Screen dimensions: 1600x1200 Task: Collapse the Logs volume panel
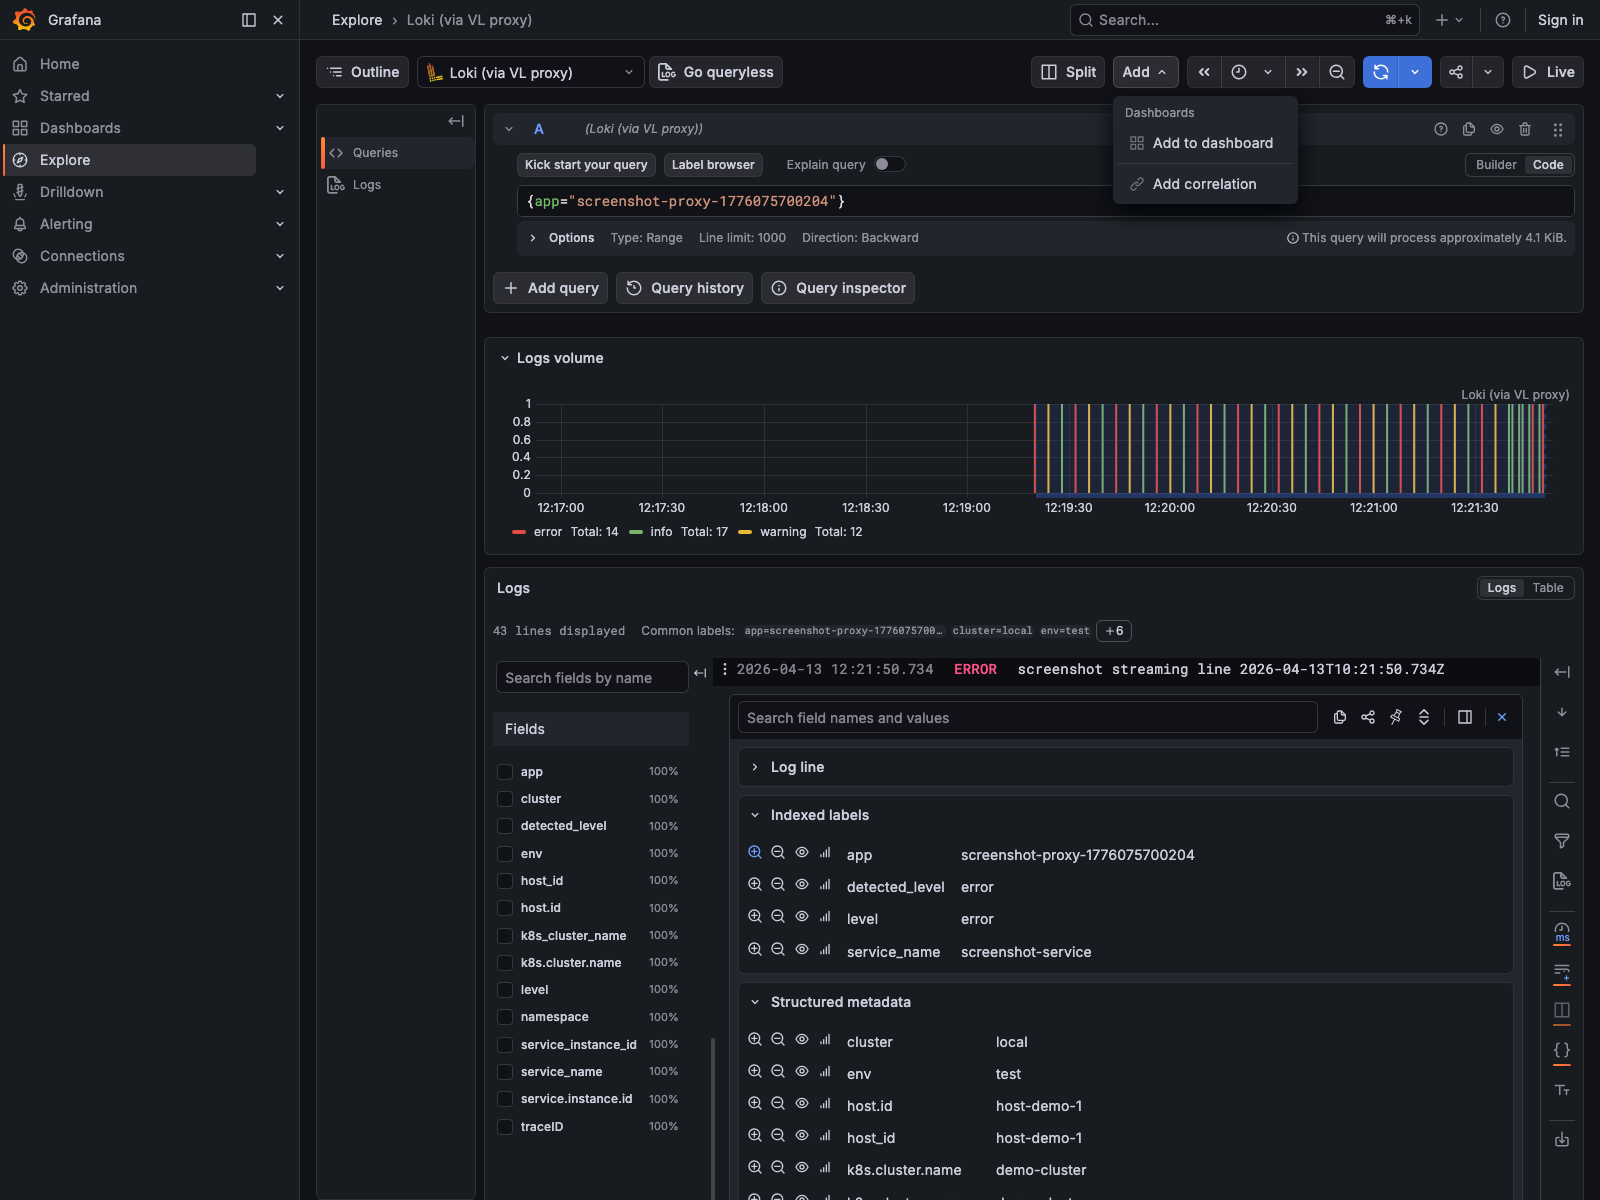505,358
